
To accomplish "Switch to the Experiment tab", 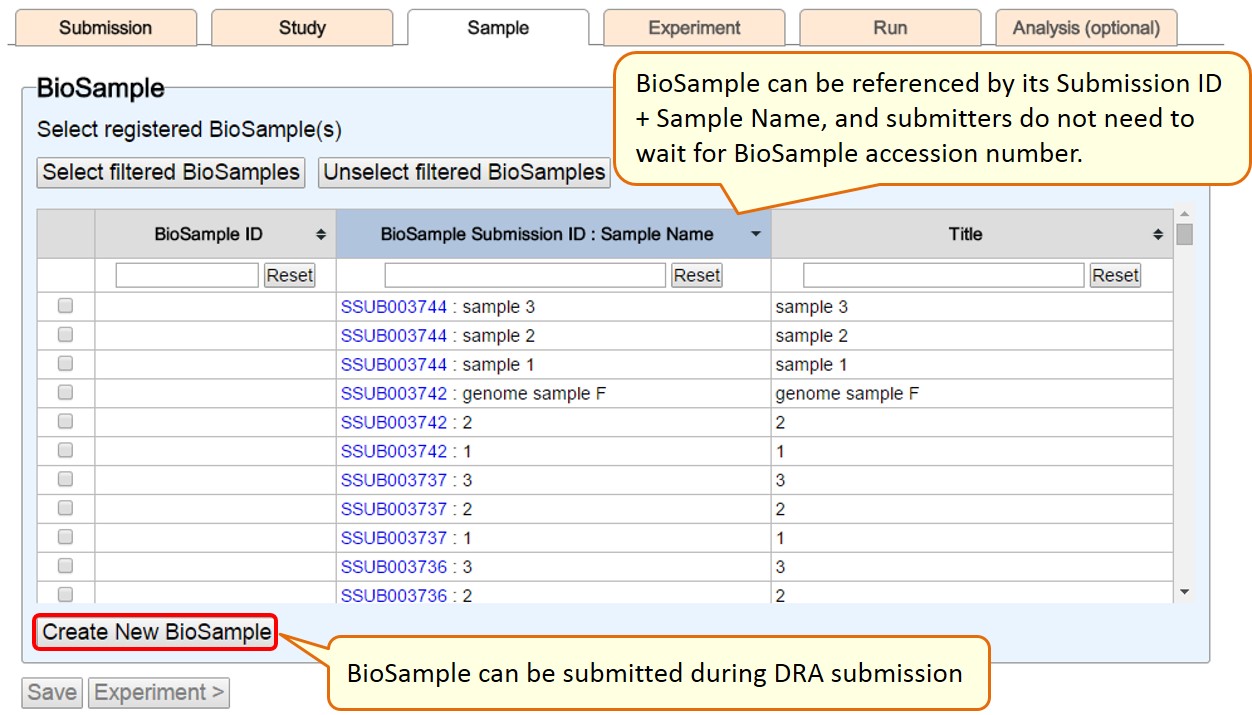I will (x=694, y=28).
